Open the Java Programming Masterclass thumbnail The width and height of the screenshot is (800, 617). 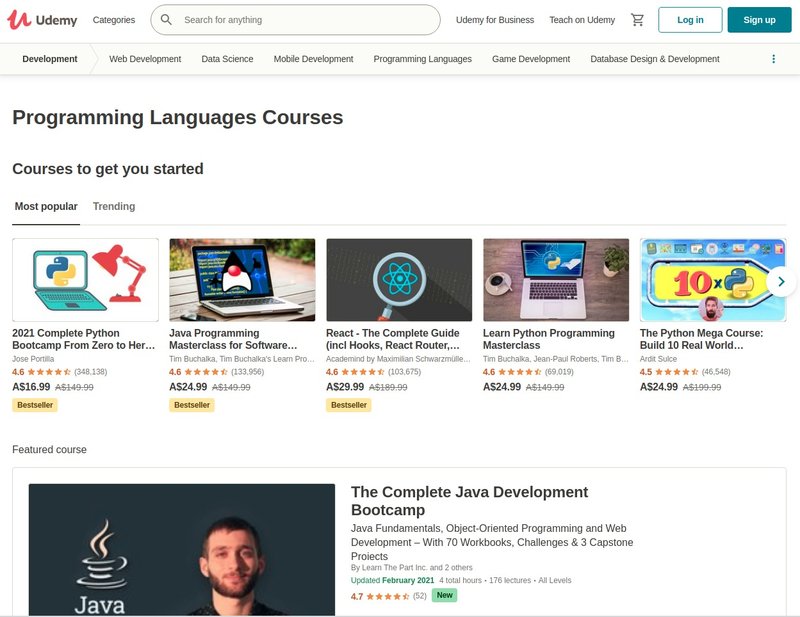tap(242, 280)
